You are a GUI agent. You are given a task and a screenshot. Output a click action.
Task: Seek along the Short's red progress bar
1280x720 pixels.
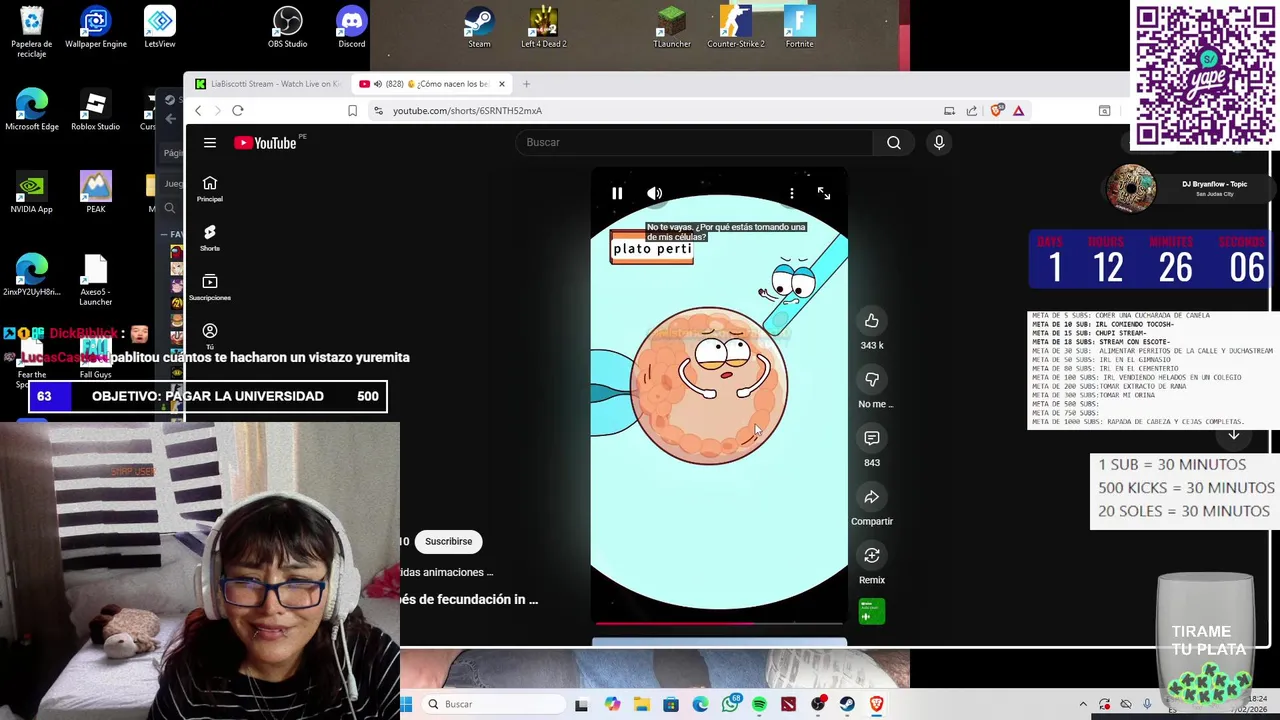(x=719, y=623)
